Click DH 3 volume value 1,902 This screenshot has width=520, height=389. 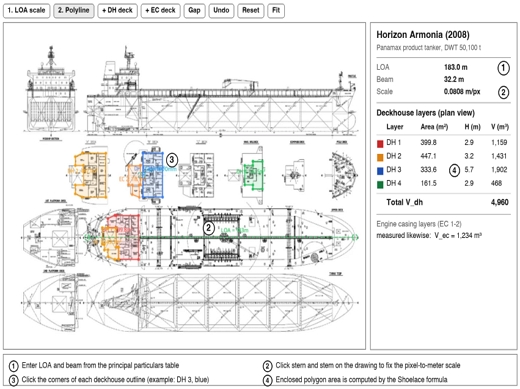tap(499, 170)
